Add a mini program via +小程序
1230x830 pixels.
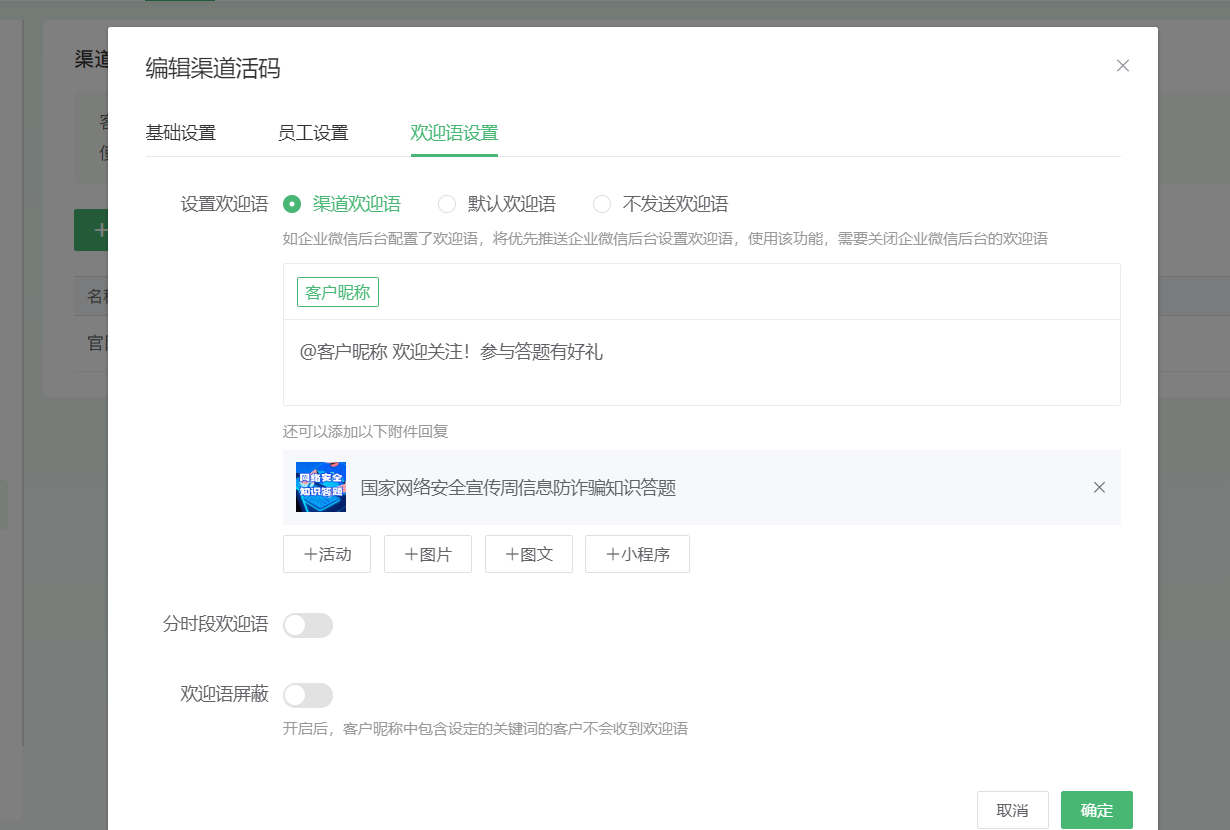click(637, 554)
